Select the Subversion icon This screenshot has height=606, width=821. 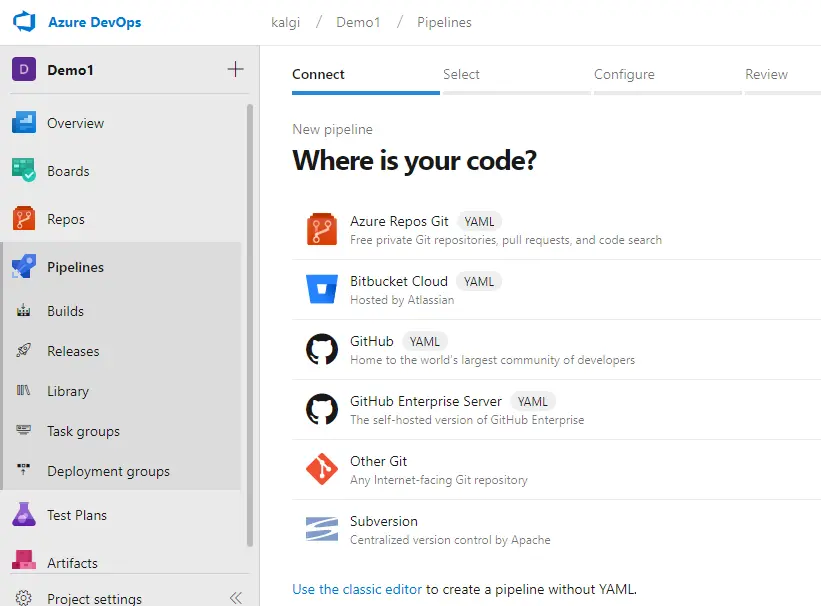click(x=321, y=528)
